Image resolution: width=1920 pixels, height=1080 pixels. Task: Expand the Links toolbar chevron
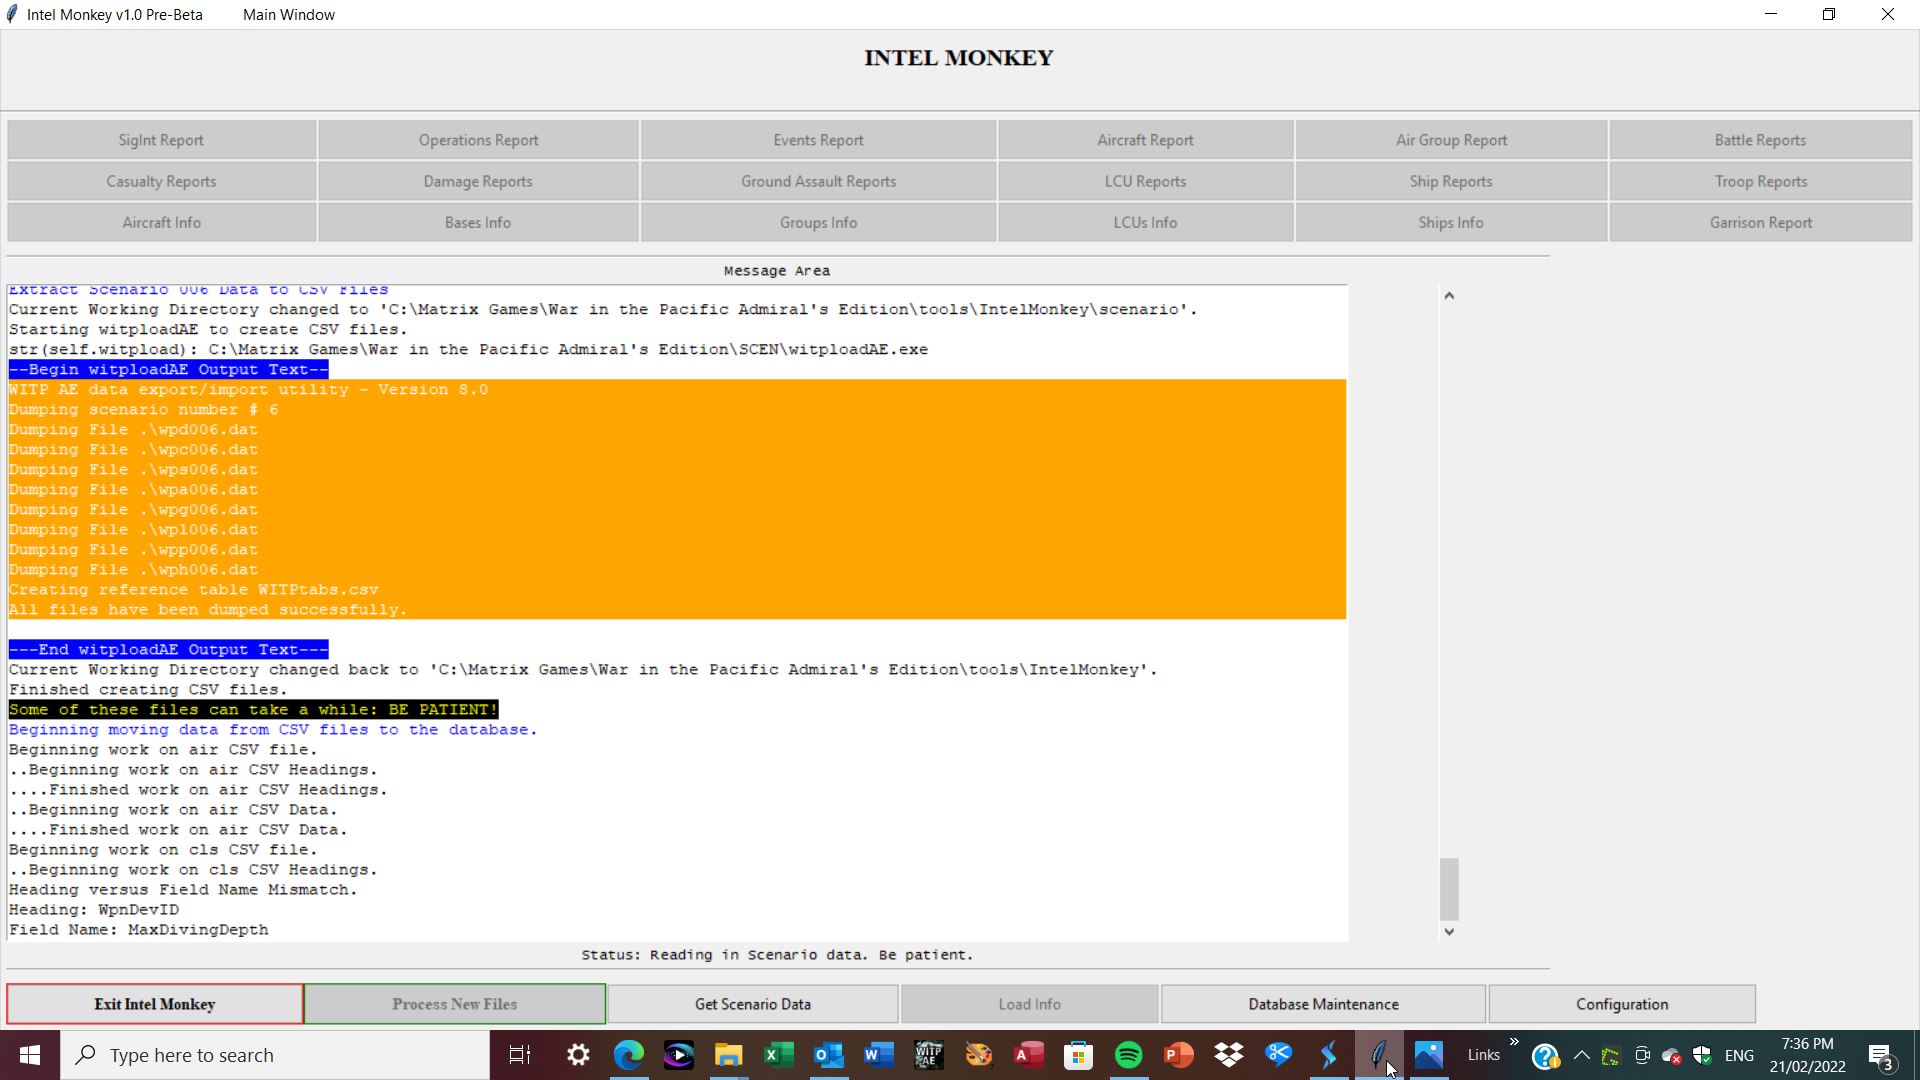1514,1042
